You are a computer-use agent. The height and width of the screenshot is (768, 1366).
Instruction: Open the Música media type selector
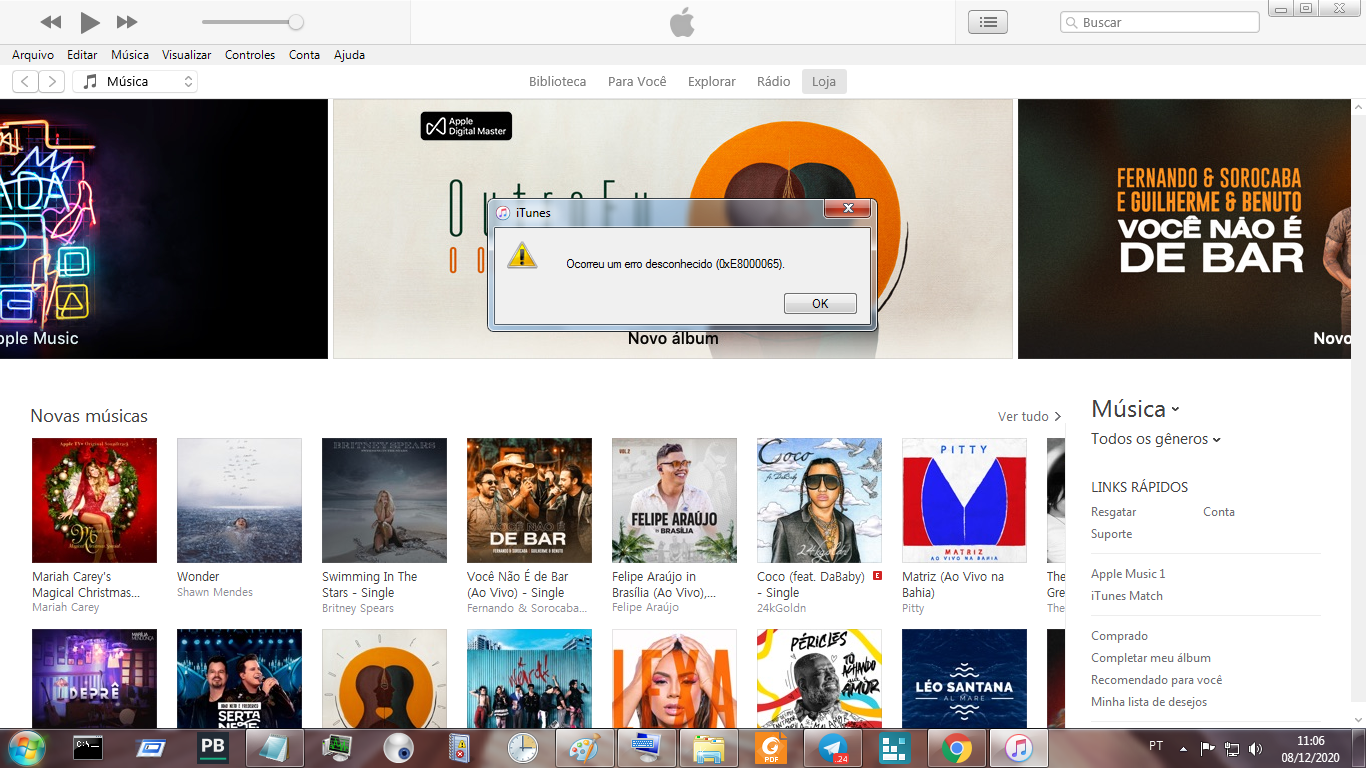pyautogui.click(x=135, y=82)
